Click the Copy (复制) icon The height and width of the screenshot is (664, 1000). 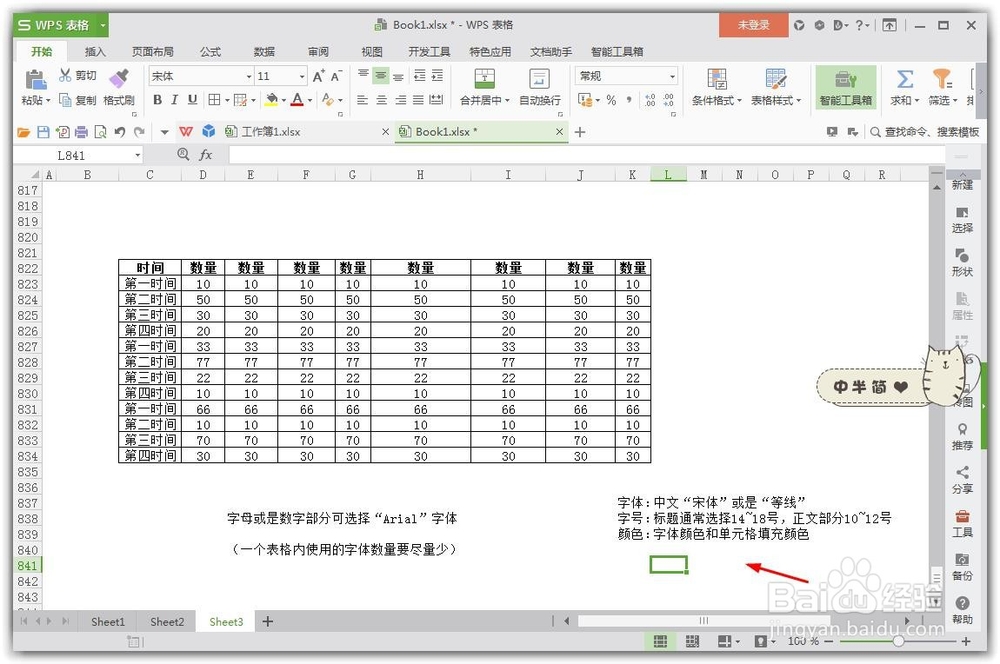click(x=65, y=100)
